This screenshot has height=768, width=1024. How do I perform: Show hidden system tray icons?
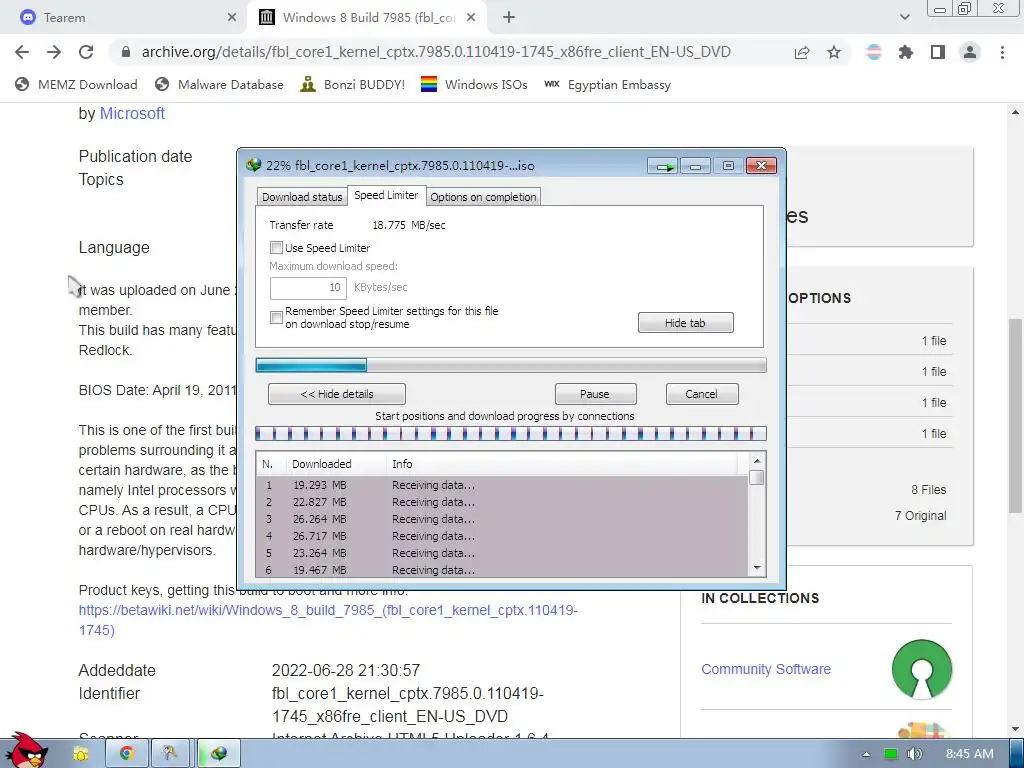pyautogui.click(x=866, y=754)
